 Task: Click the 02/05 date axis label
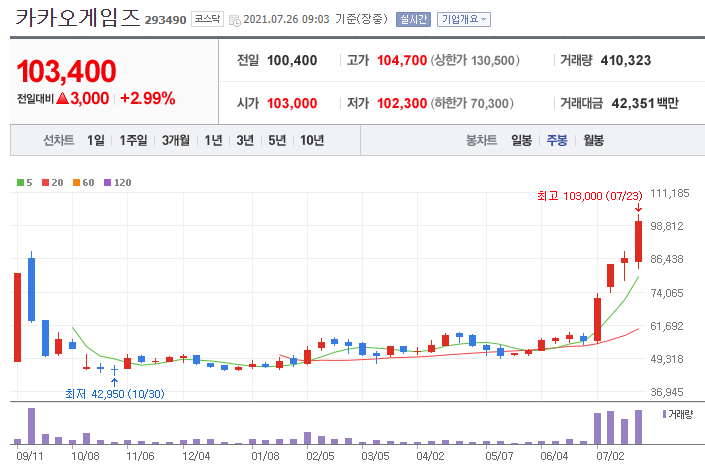click(320, 456)
